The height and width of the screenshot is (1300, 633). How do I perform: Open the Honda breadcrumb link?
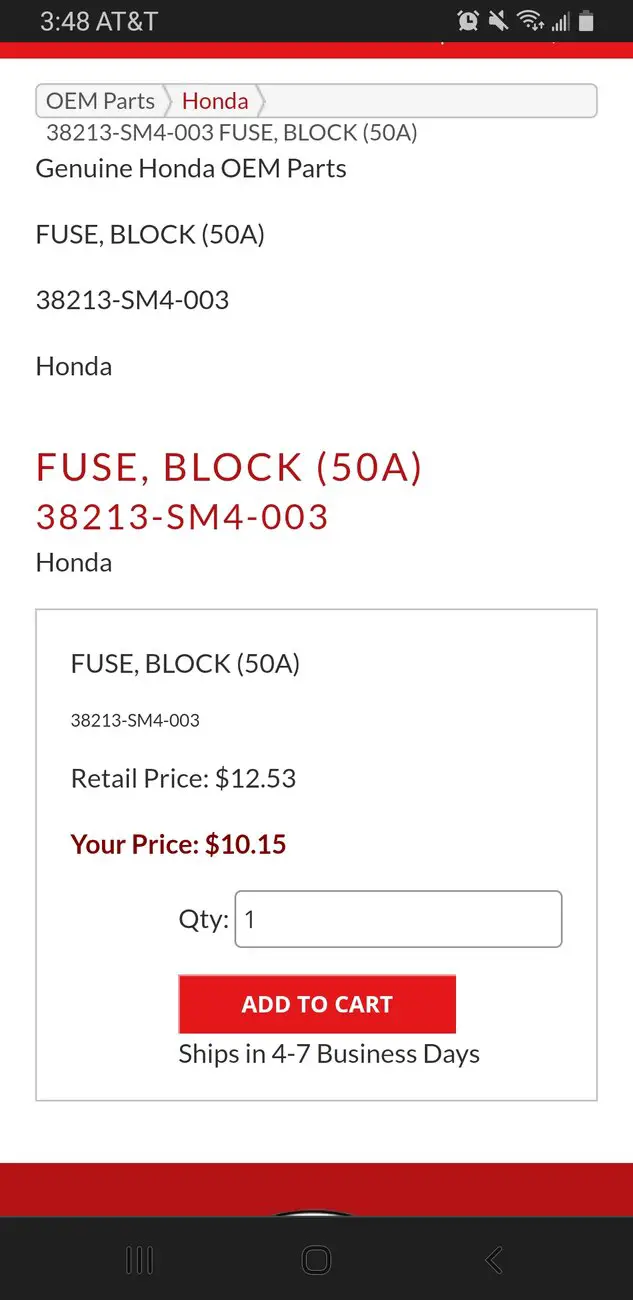point(215,101)
